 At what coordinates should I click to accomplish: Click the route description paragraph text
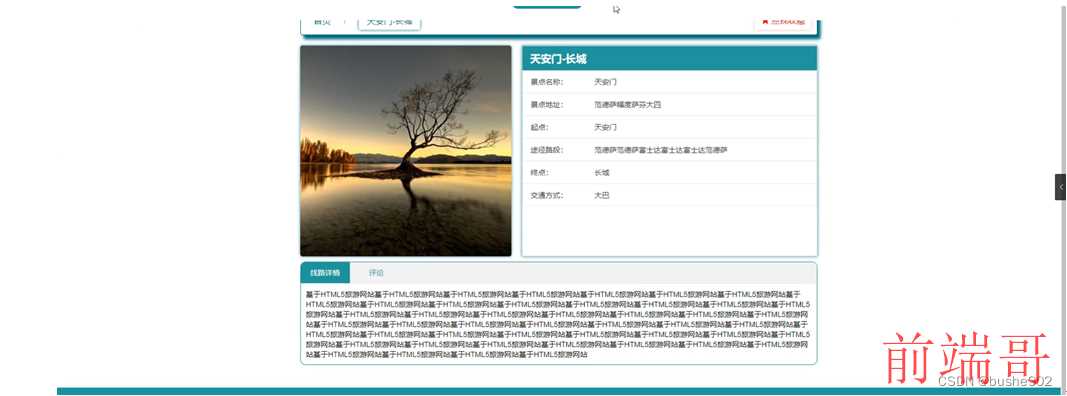(558, 325)
